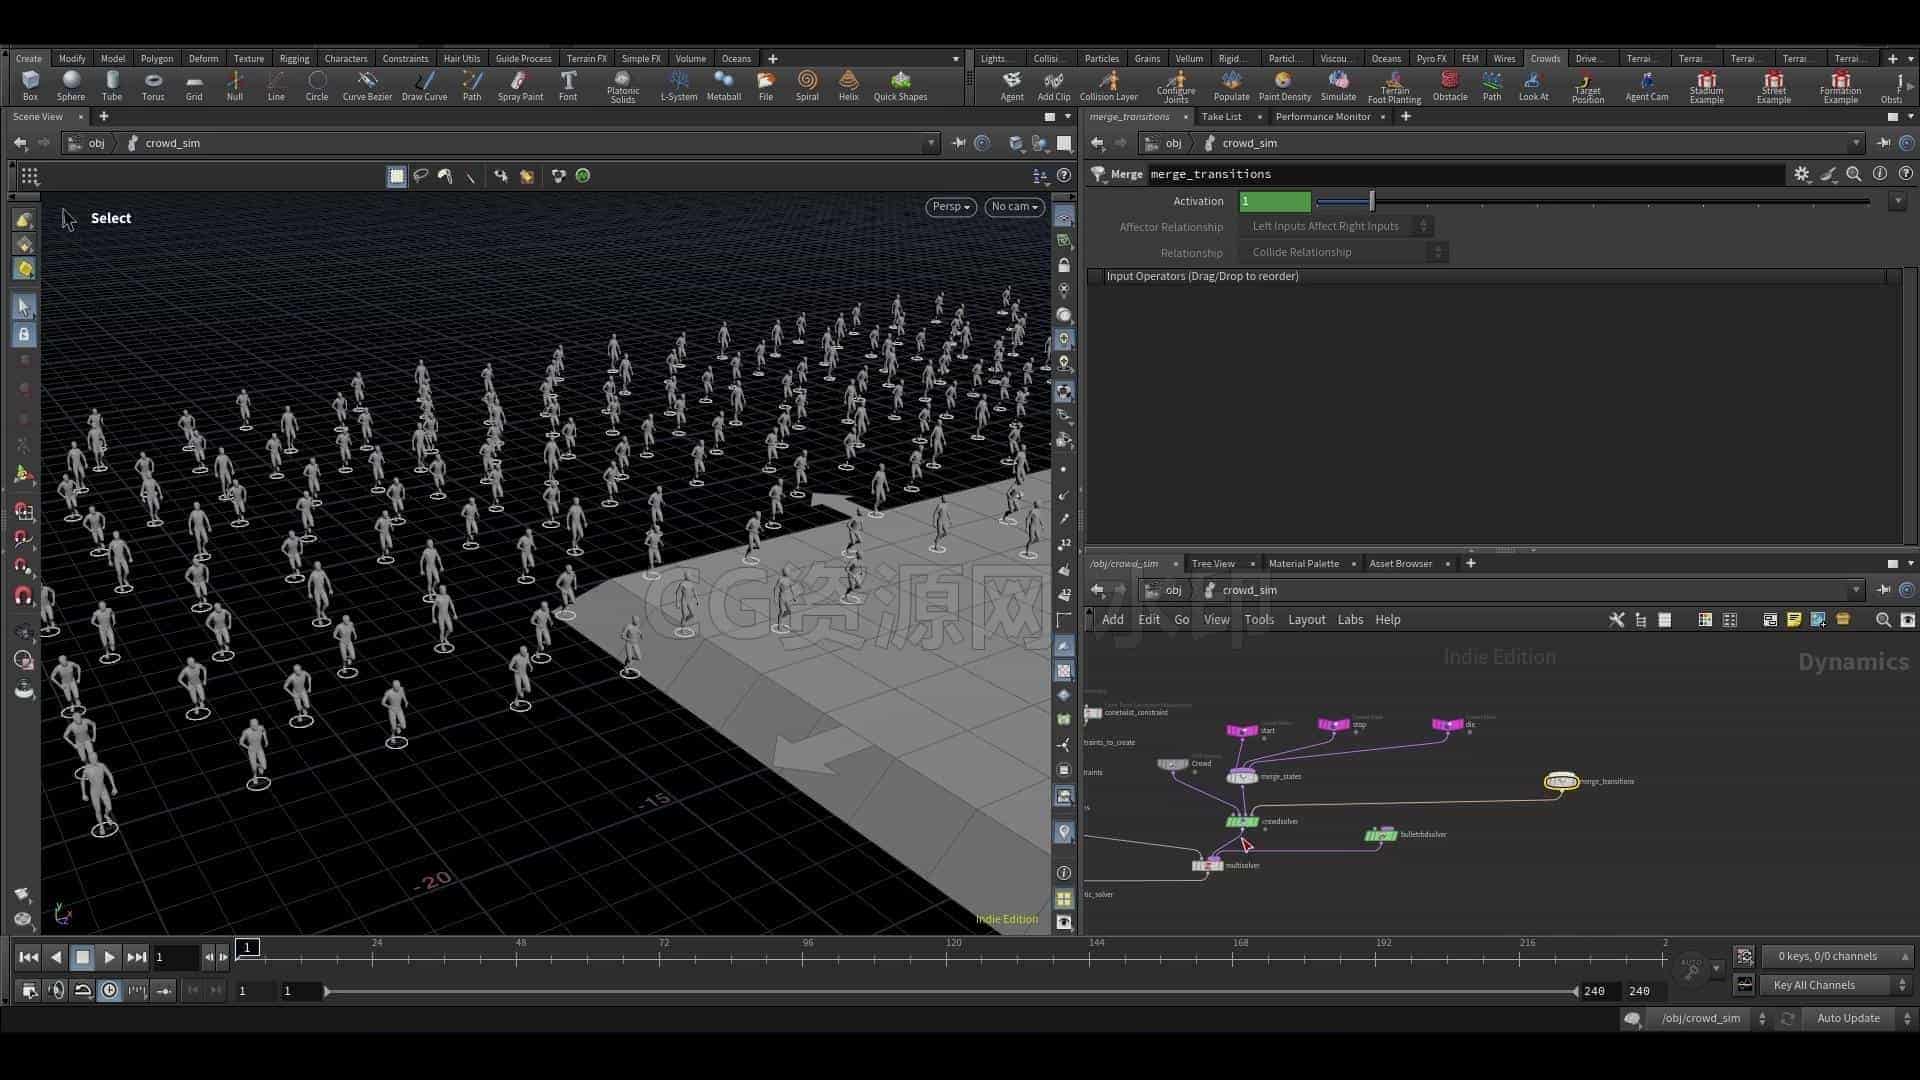1920x1080 pixels.
Task: Adjust the Activation slider
Action: (1593, 201)
